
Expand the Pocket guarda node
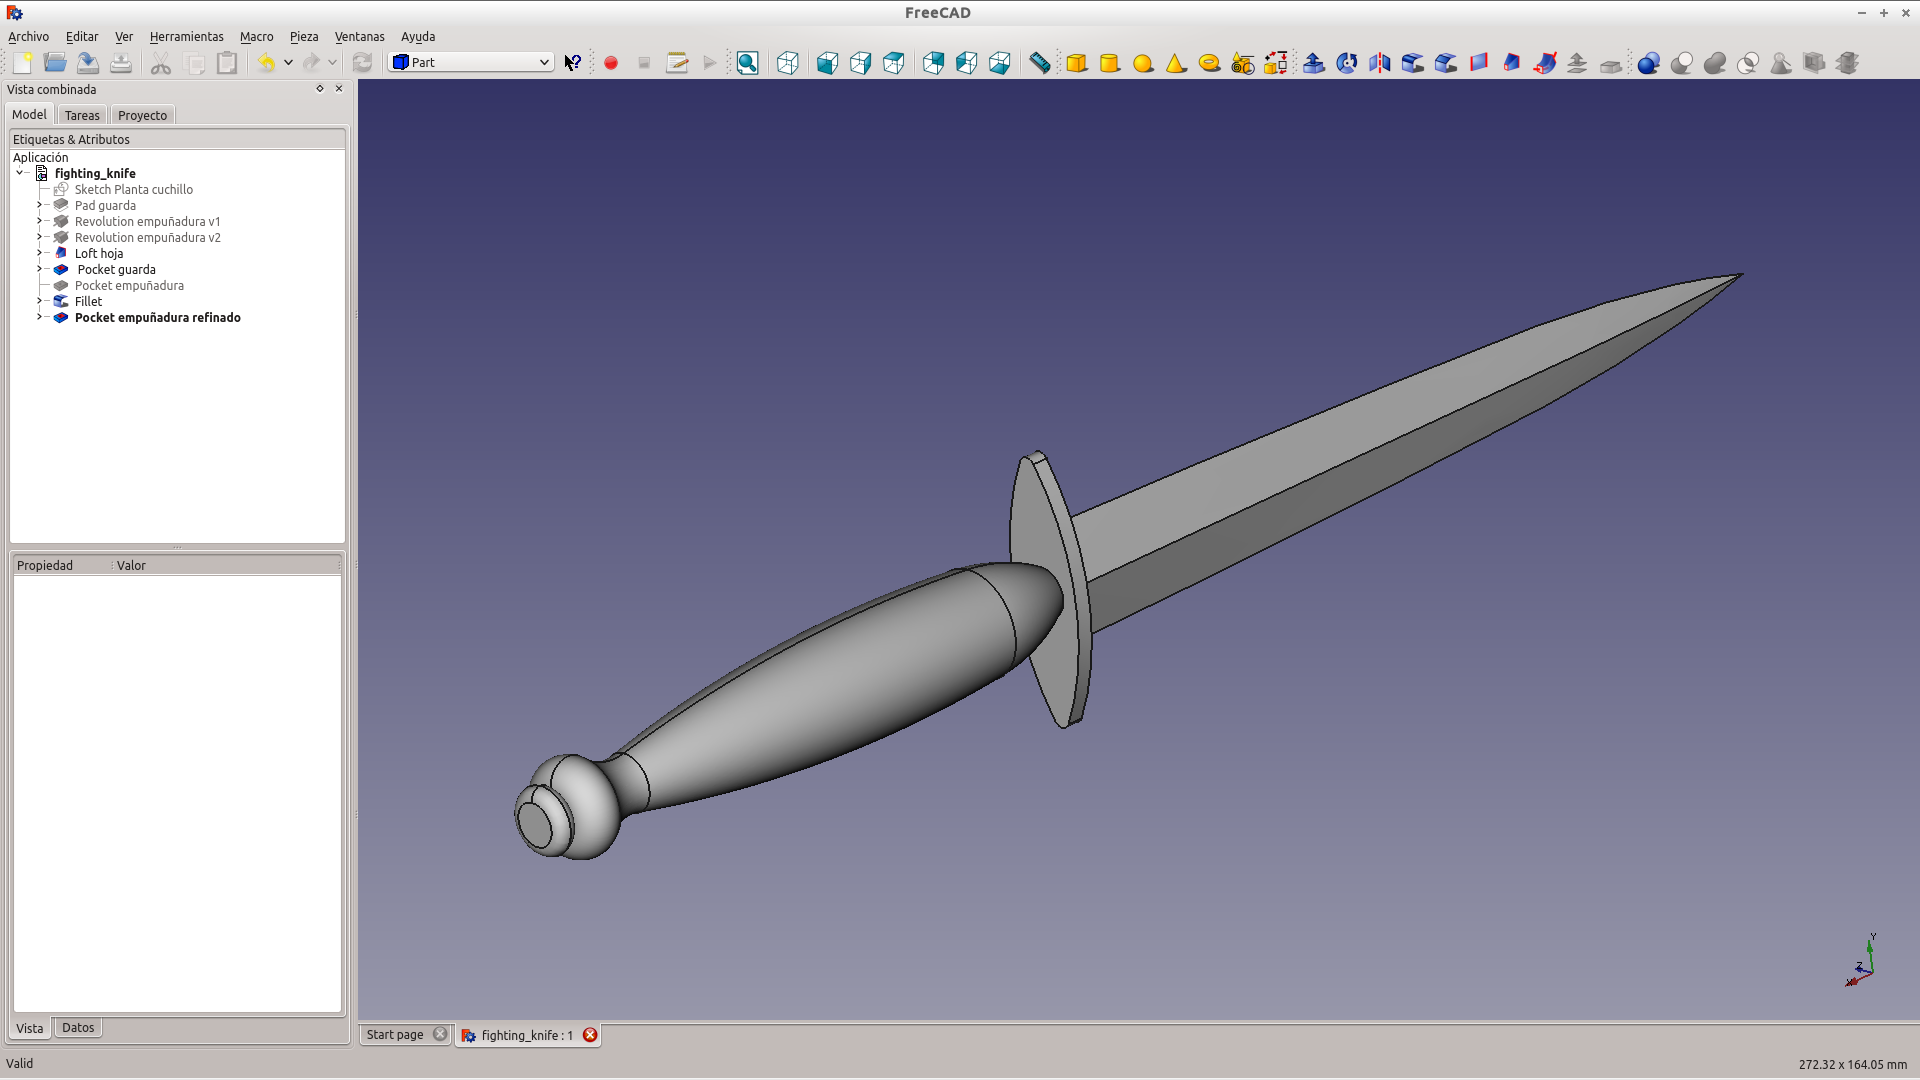(40, 269)
